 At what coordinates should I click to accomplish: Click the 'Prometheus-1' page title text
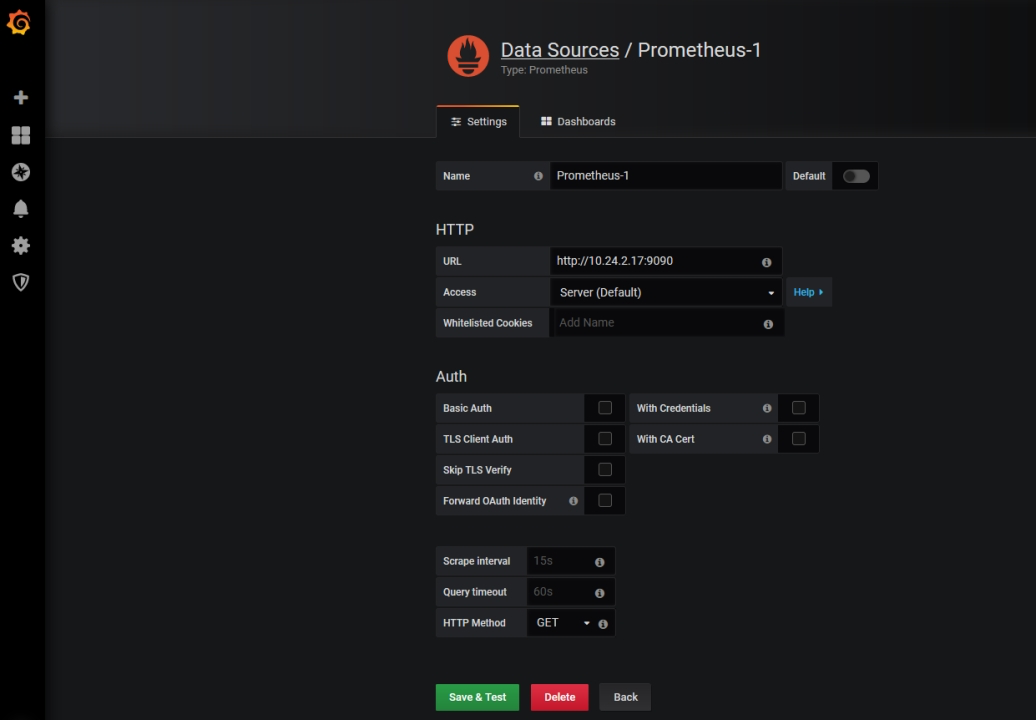point(699,50)
